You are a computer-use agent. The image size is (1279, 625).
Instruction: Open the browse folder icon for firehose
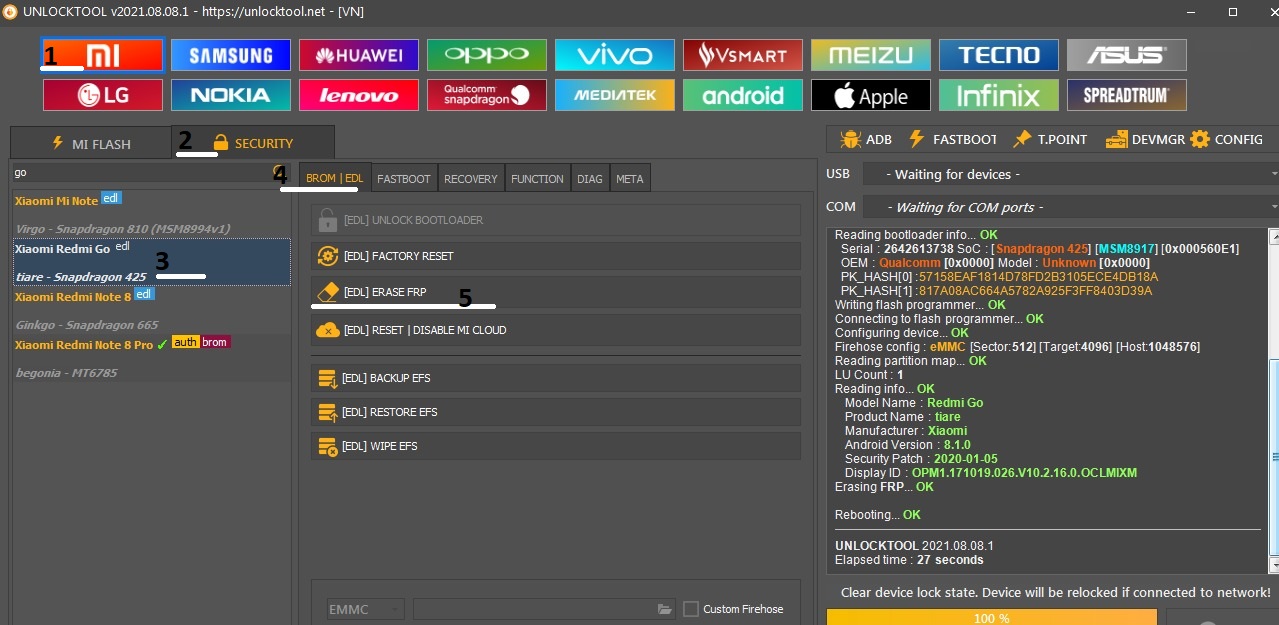tap(665, 609)
